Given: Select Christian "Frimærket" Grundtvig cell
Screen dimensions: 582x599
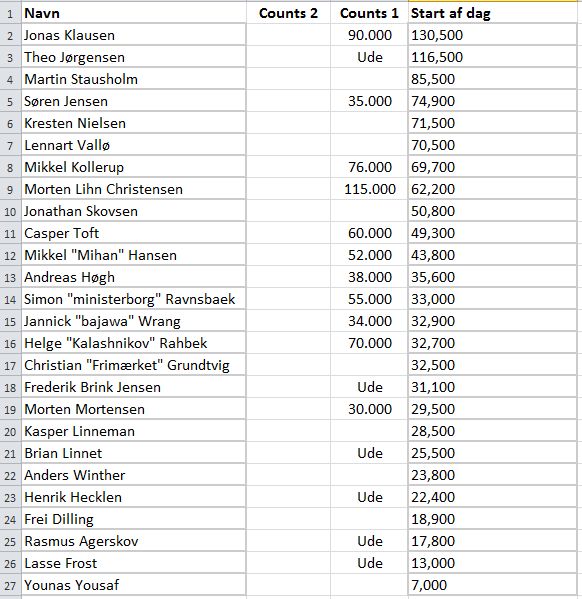Looking at the screenshot, I should (133, 366).
